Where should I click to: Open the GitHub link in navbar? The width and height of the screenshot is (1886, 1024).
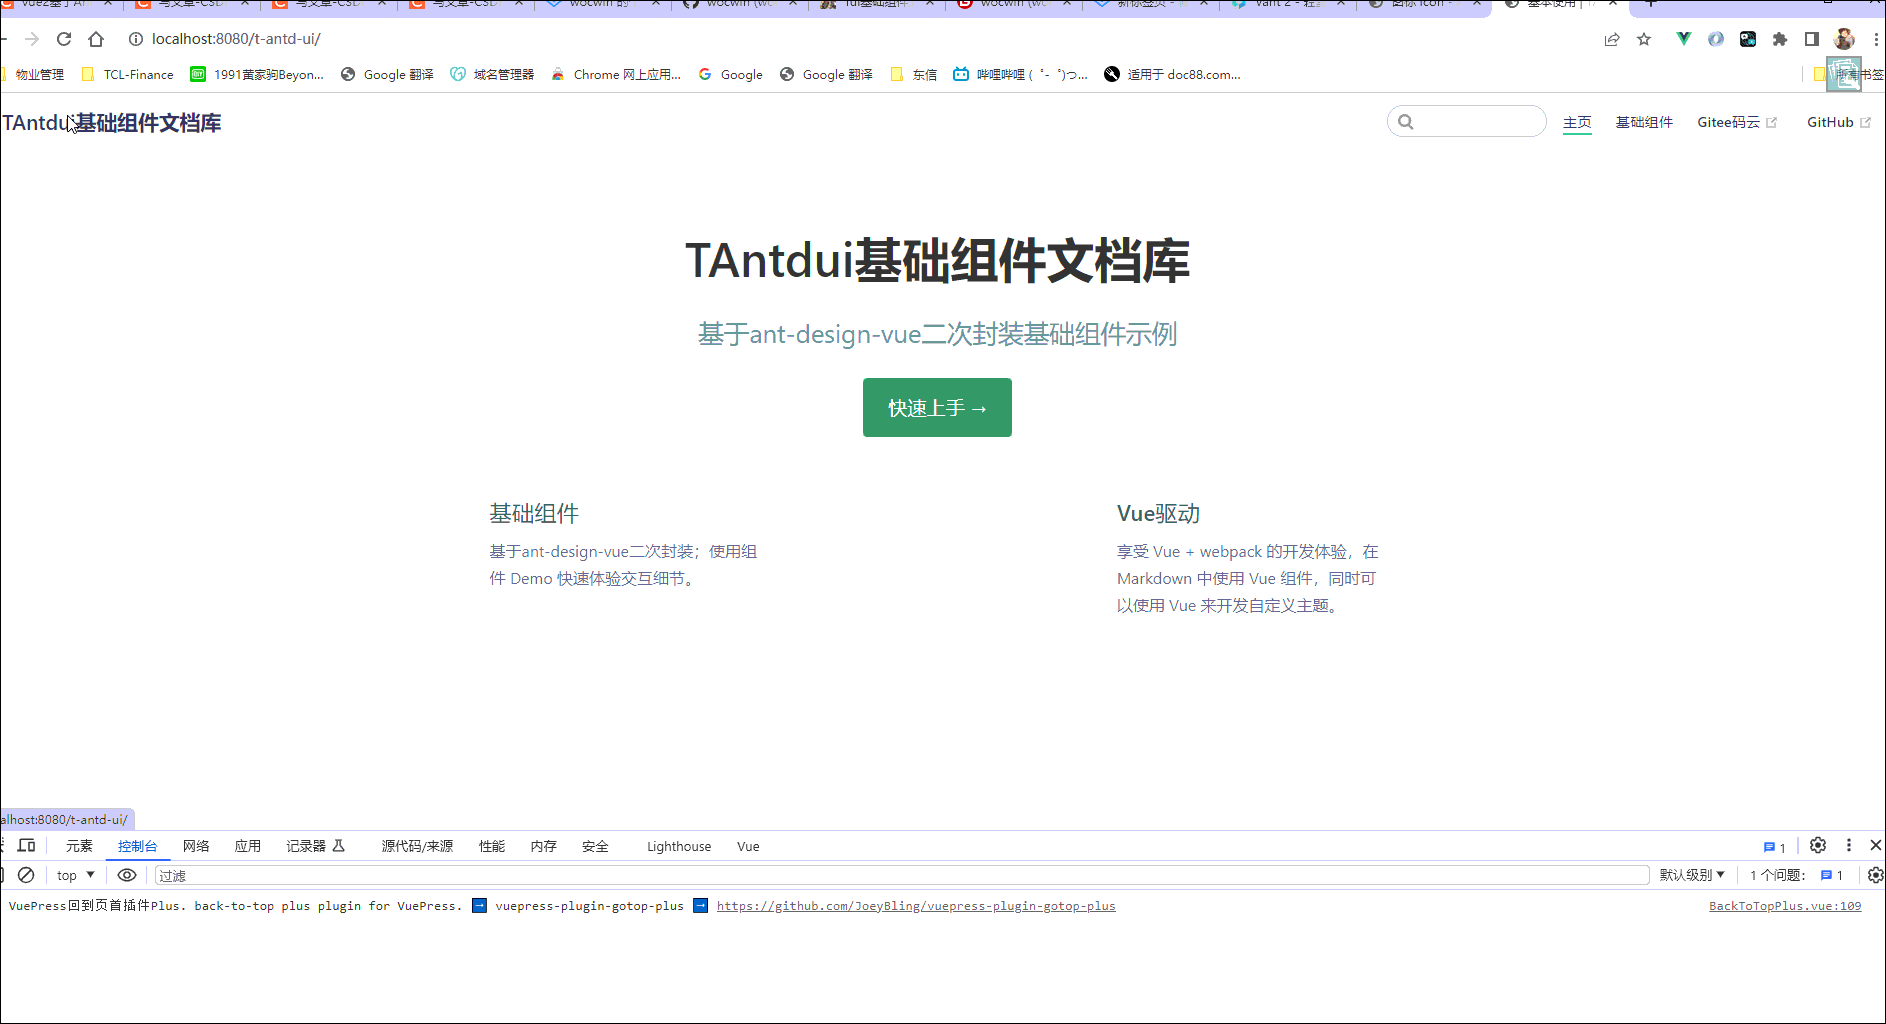1831,121
